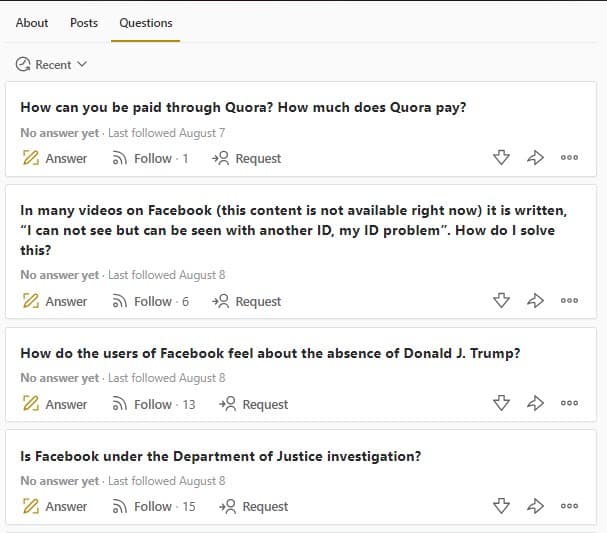Share the Quora pay question
This screenshot has height=533, width=607.
(535, 158)
